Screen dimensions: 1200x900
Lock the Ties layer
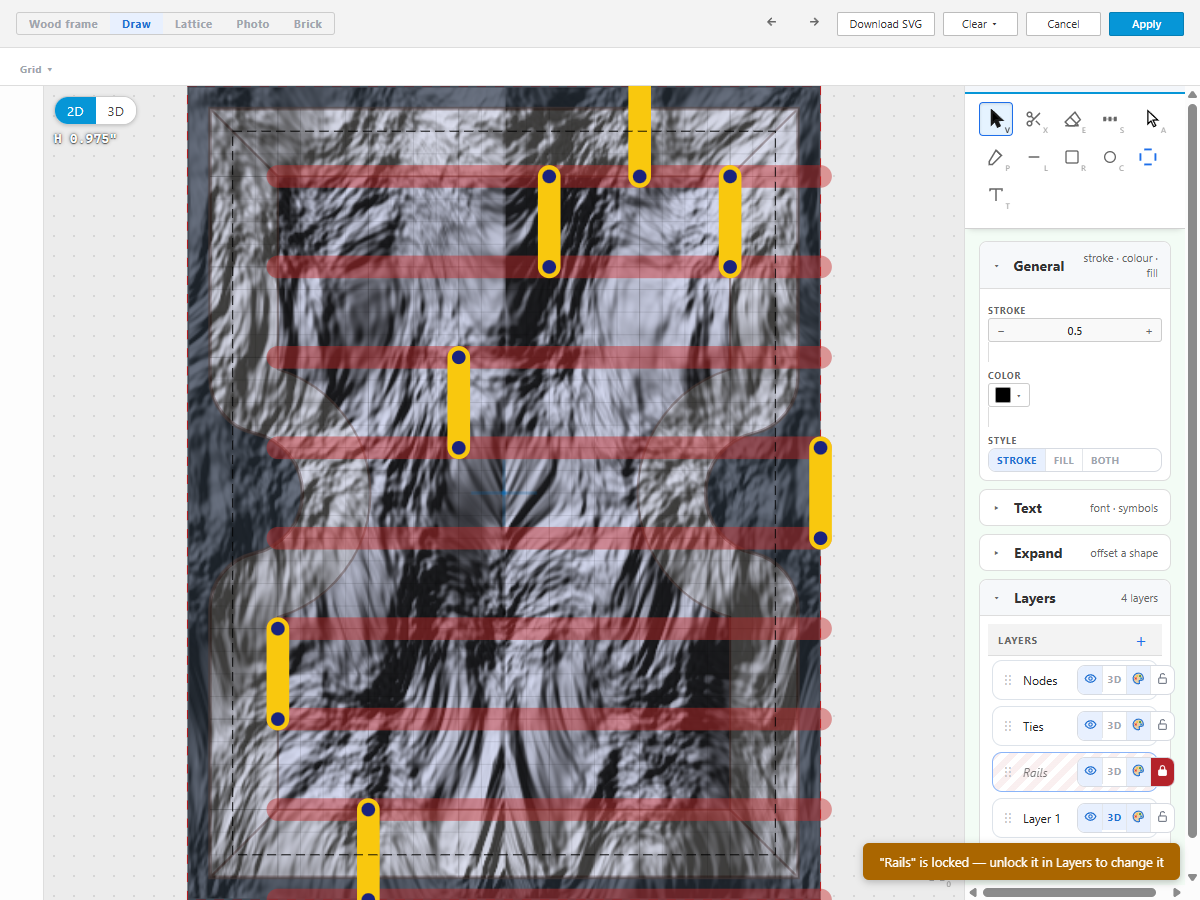tap(1162, 726)
